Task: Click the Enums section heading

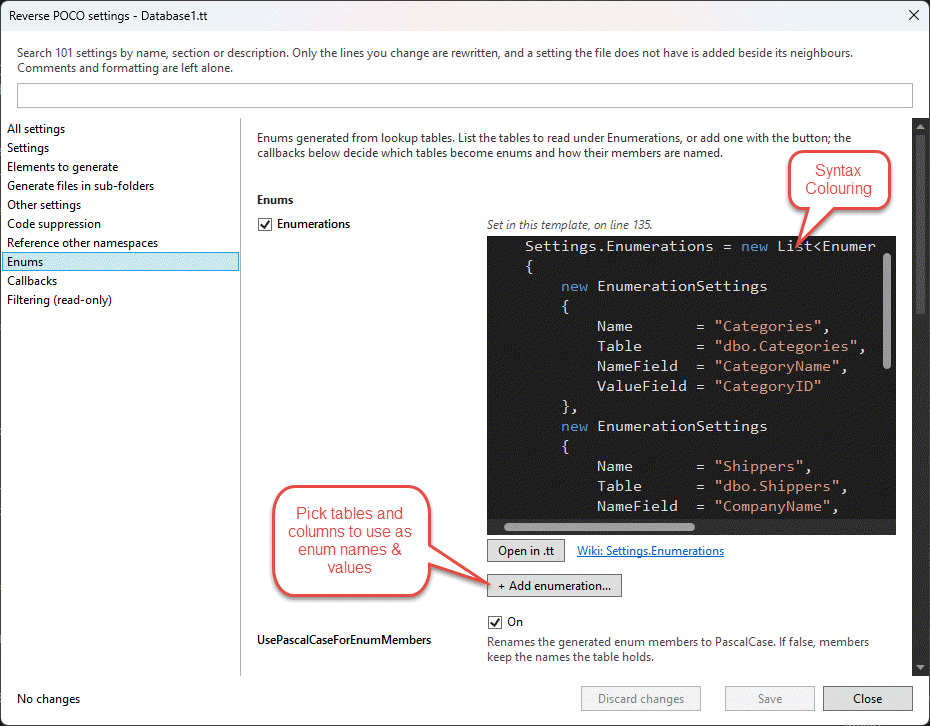Action: point(275,200)
